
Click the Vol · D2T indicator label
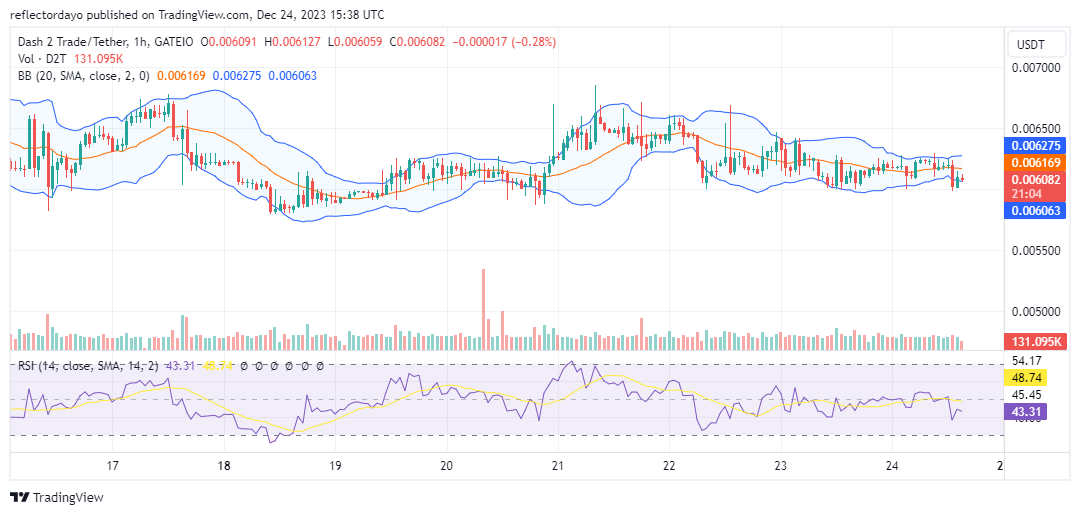[x=41, y=59]
